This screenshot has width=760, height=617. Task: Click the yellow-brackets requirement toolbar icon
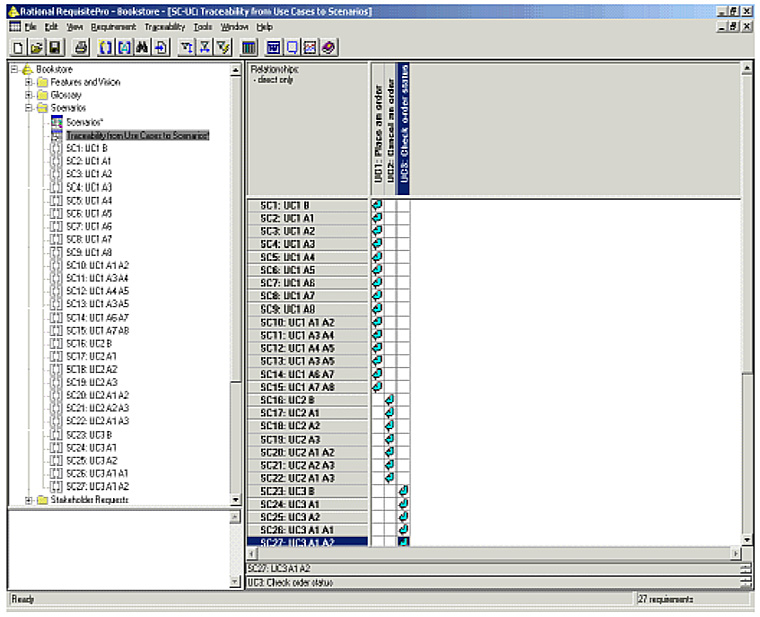point(105,47)
